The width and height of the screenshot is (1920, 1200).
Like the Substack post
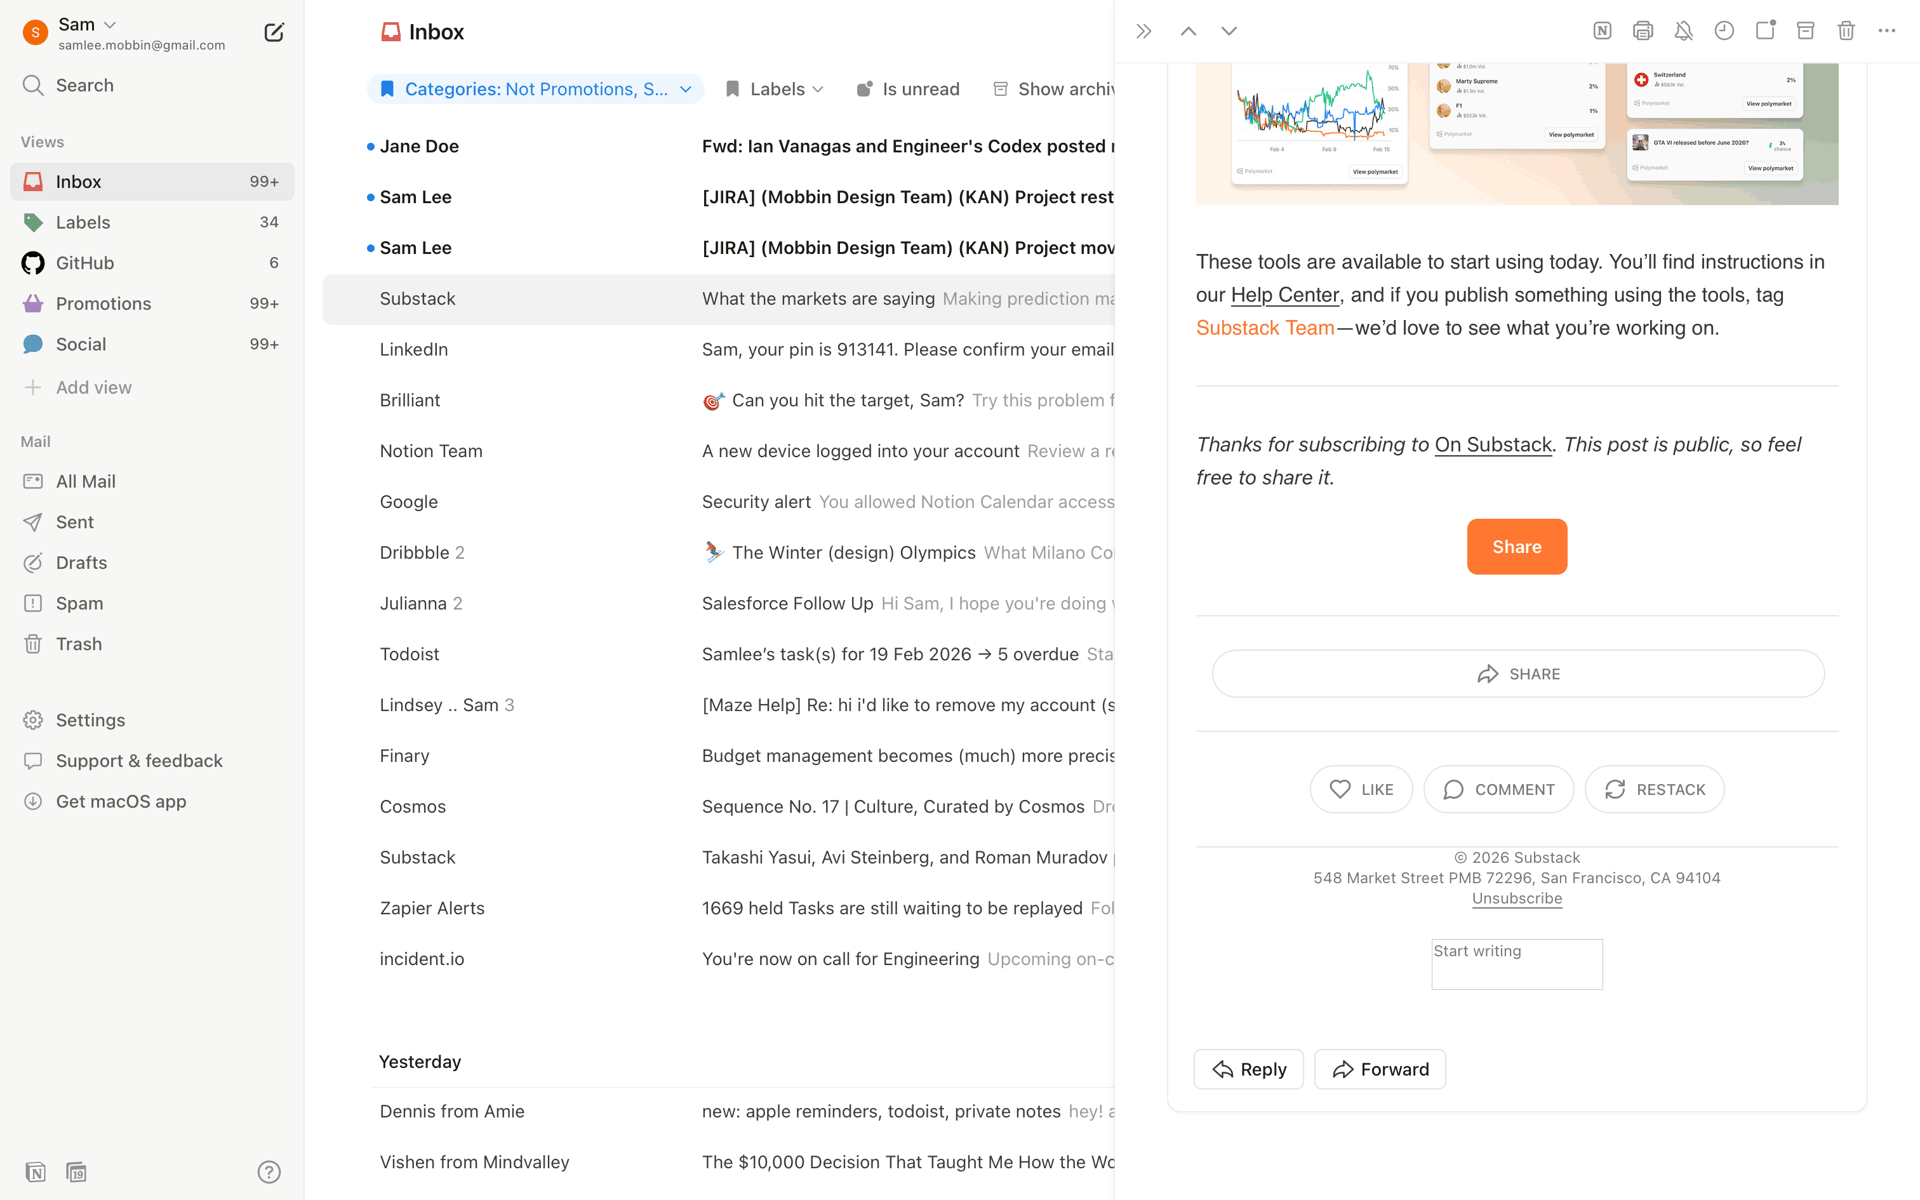[x=1361, y=789]
